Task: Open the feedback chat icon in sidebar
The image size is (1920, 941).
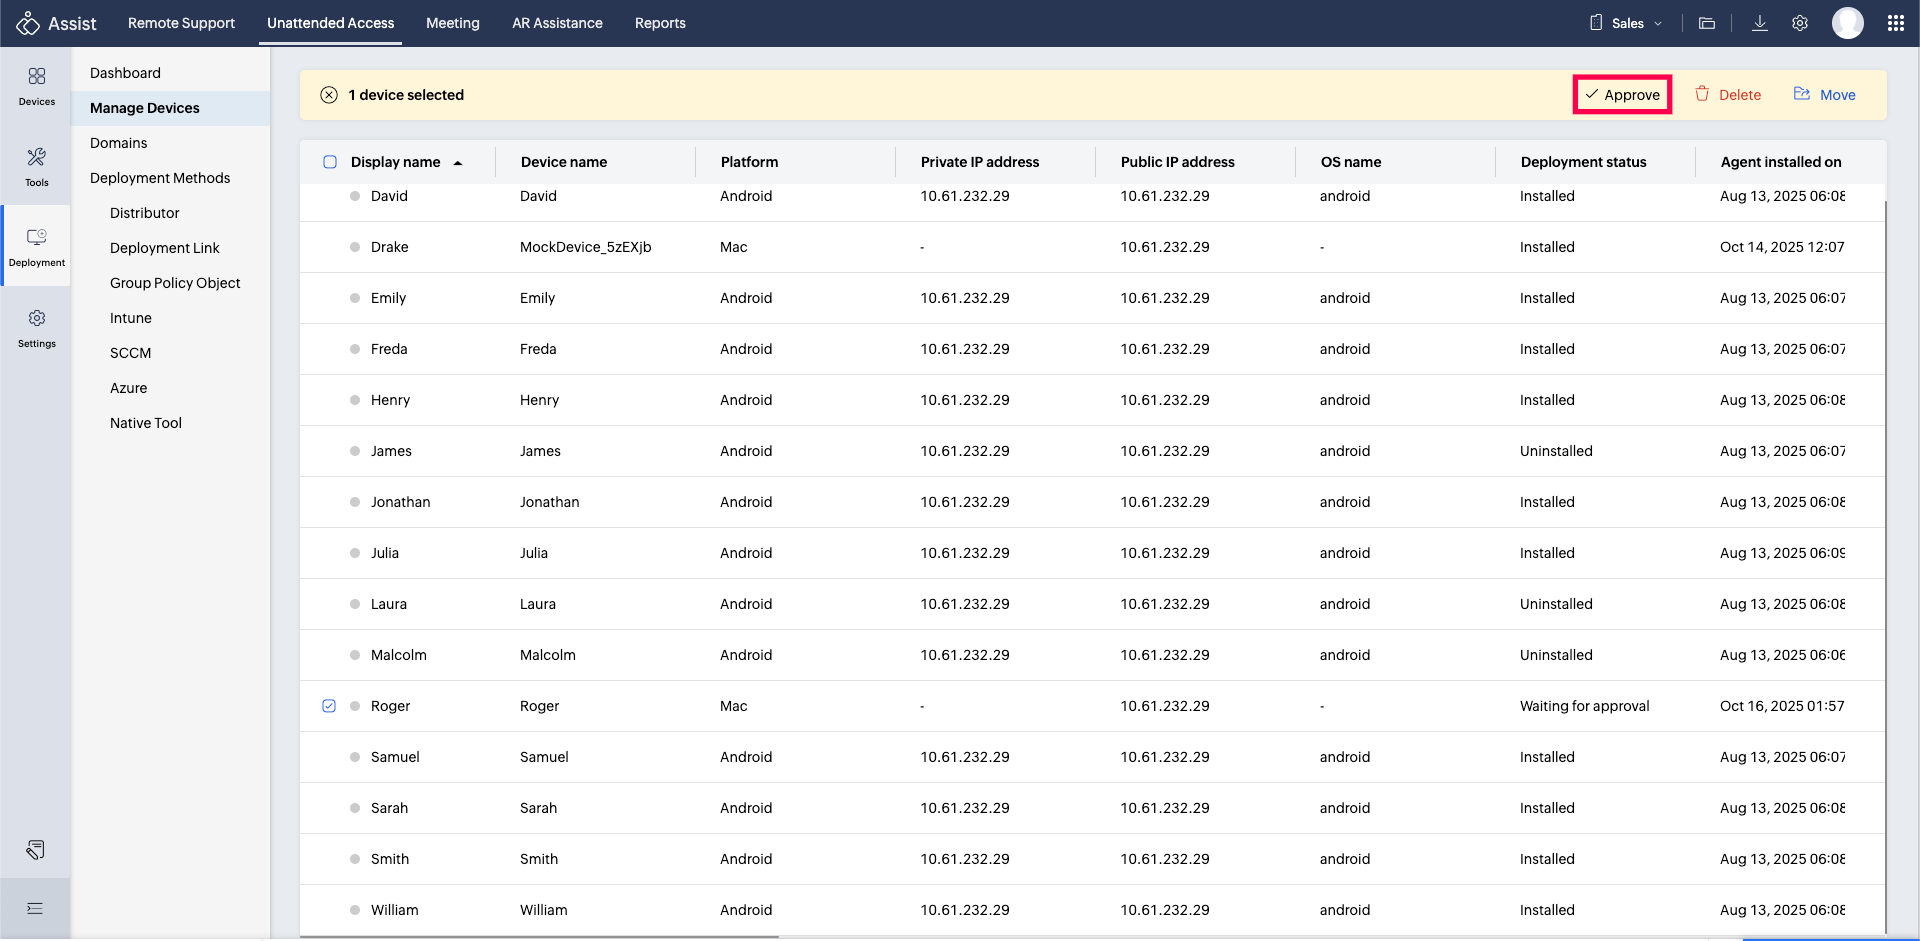Action: [x=35, y=849]
